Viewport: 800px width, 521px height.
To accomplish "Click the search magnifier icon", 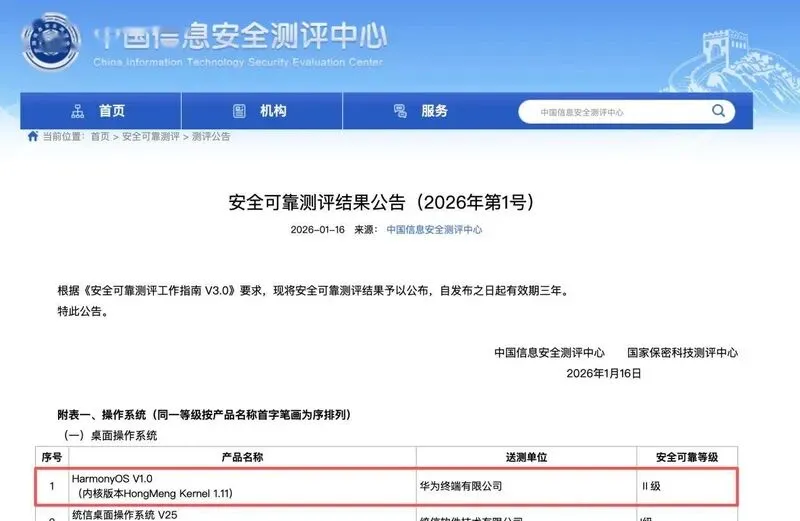I will [718, 111].
